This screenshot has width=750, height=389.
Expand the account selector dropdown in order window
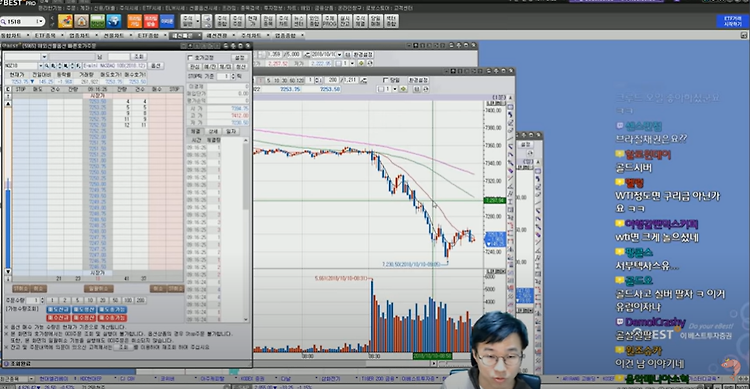44,57
